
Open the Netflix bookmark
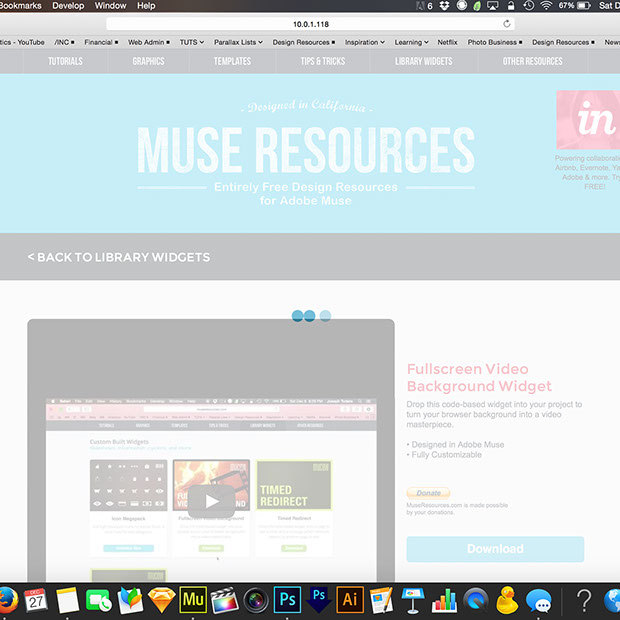tap(447, 42)
